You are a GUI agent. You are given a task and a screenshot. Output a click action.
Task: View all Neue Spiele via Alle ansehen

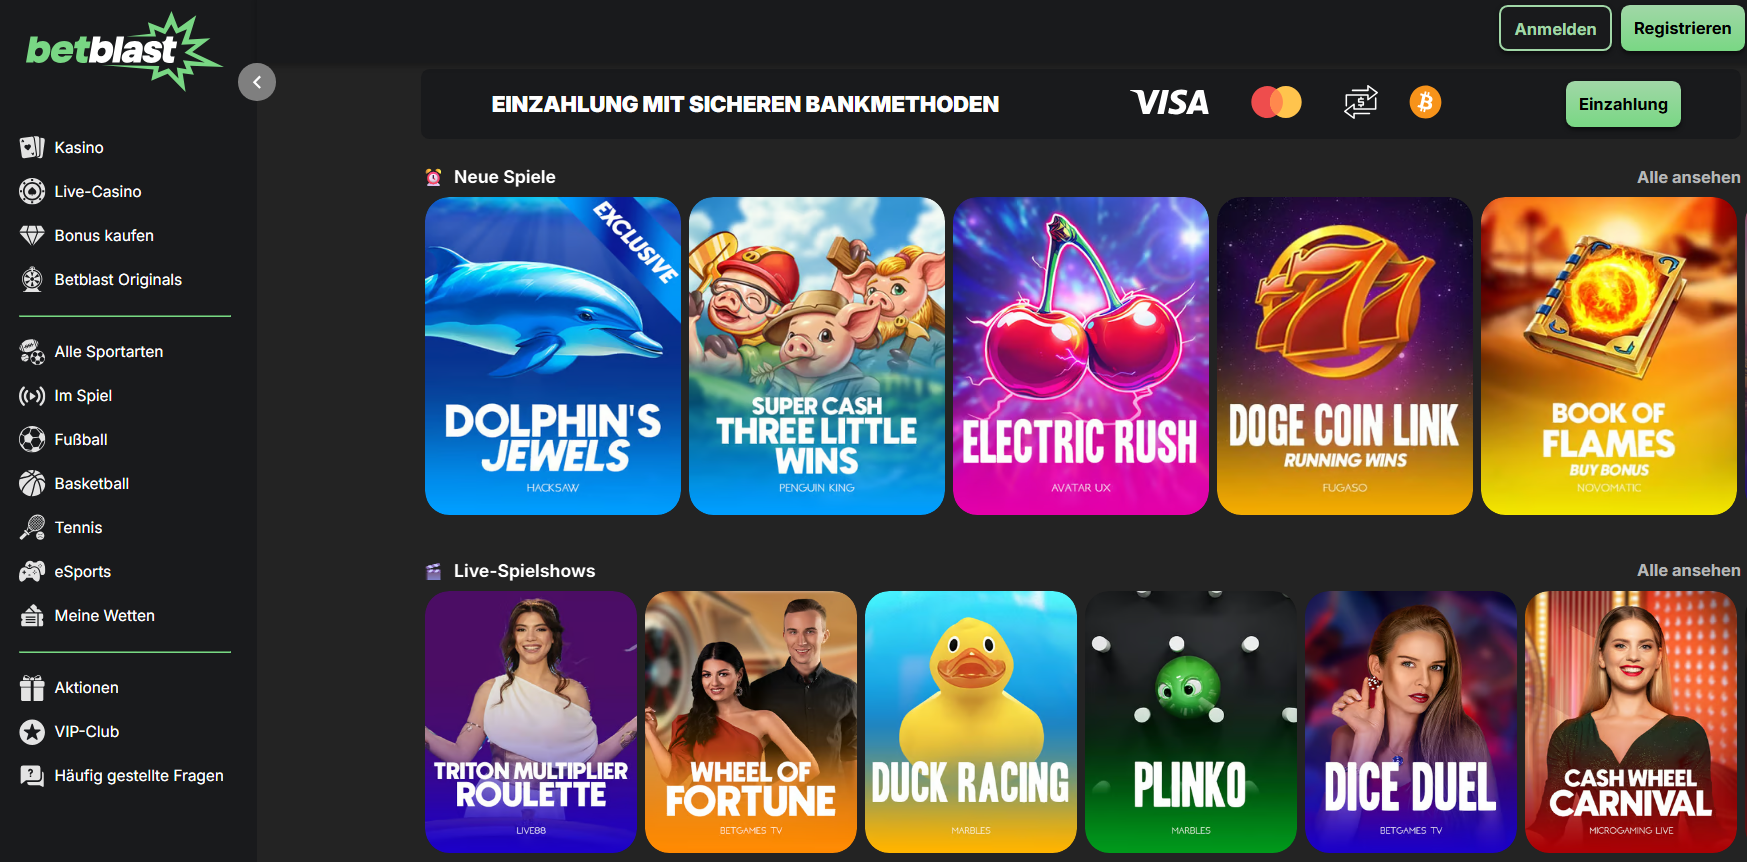click(x=1688, y=177)
